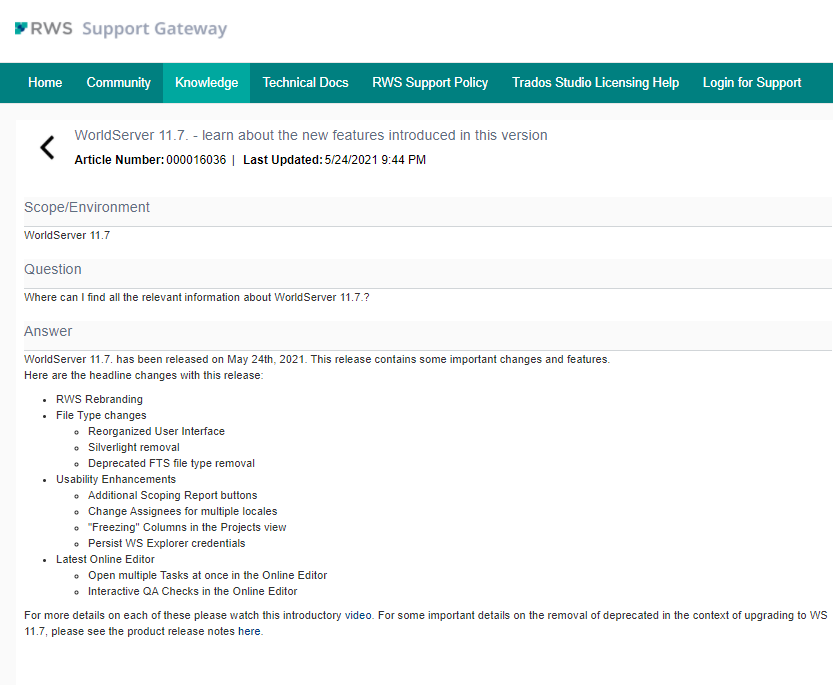Click the 'Latest Online Editor' bullet
The width and height of the screenshot is (833, 685).
tap(105, 560)
